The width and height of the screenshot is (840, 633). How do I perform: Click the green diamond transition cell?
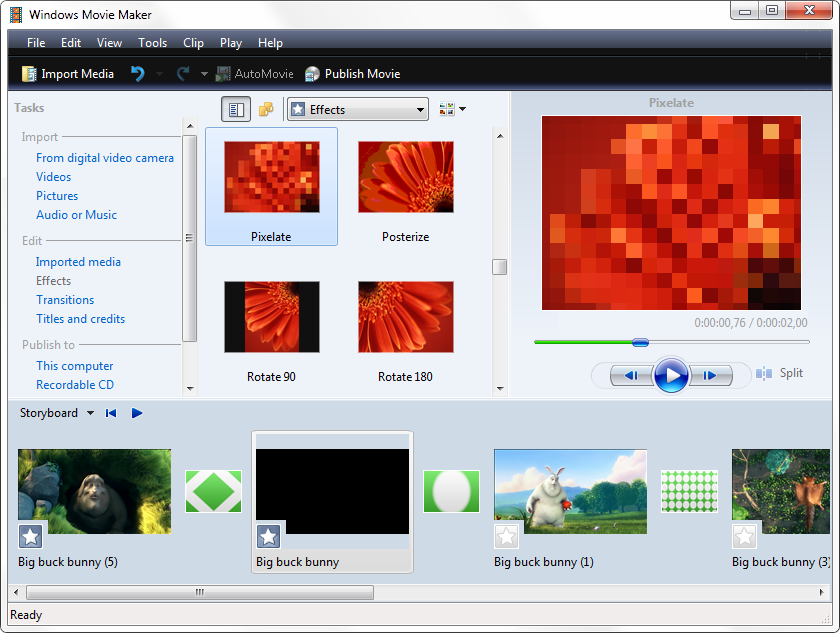coord(213,491)
